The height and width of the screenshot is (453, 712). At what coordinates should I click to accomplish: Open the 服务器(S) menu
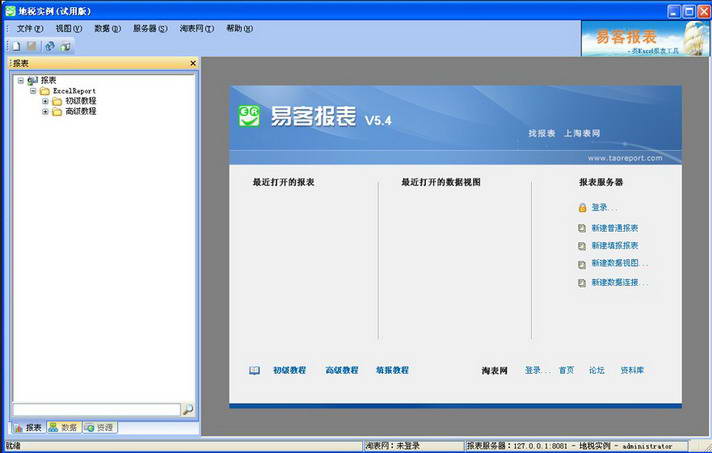click(150, 29)
